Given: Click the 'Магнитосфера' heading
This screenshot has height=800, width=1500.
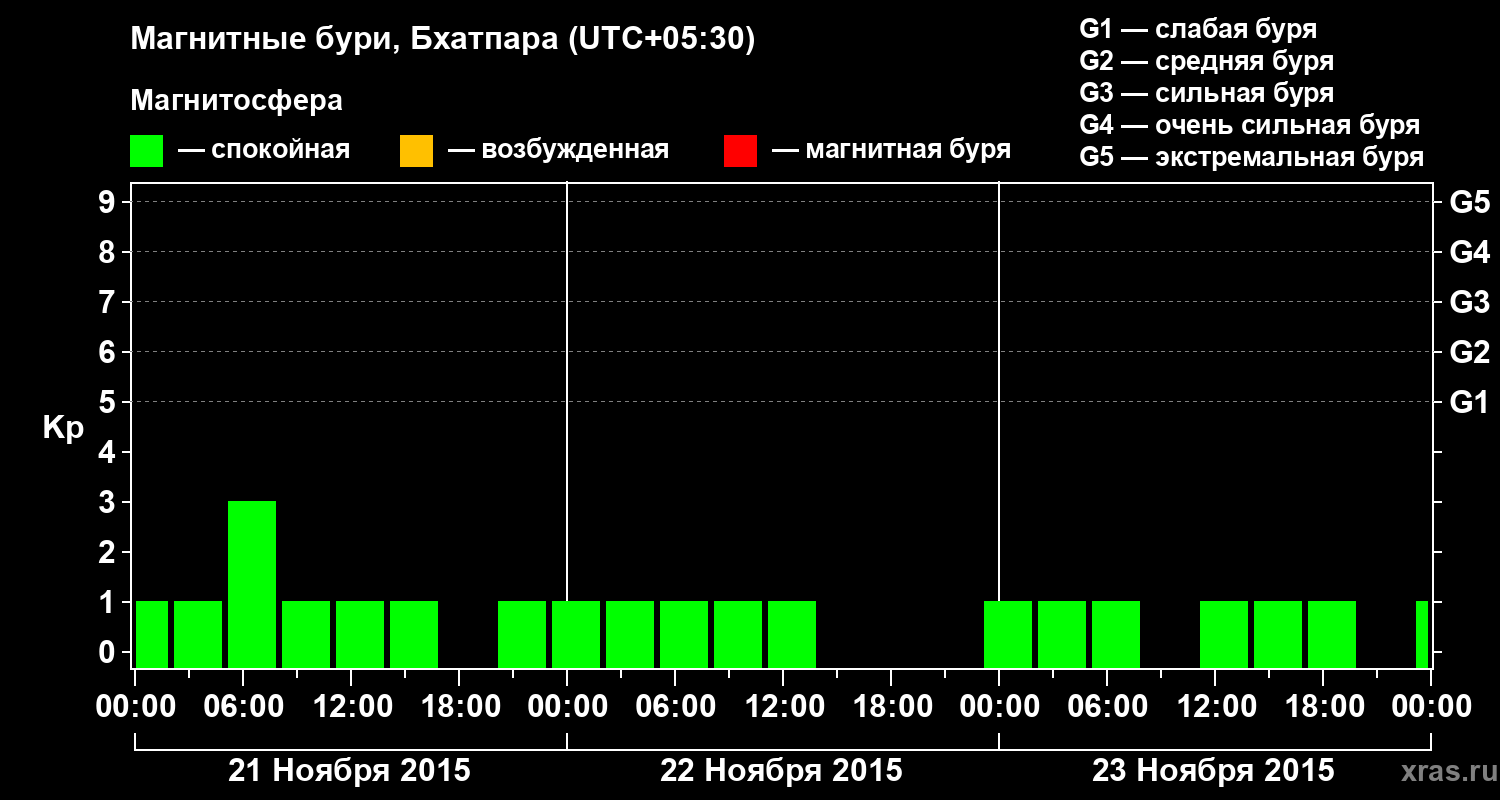Looking at the screenshot, I should pyautogui.click(x=236, y=101).
